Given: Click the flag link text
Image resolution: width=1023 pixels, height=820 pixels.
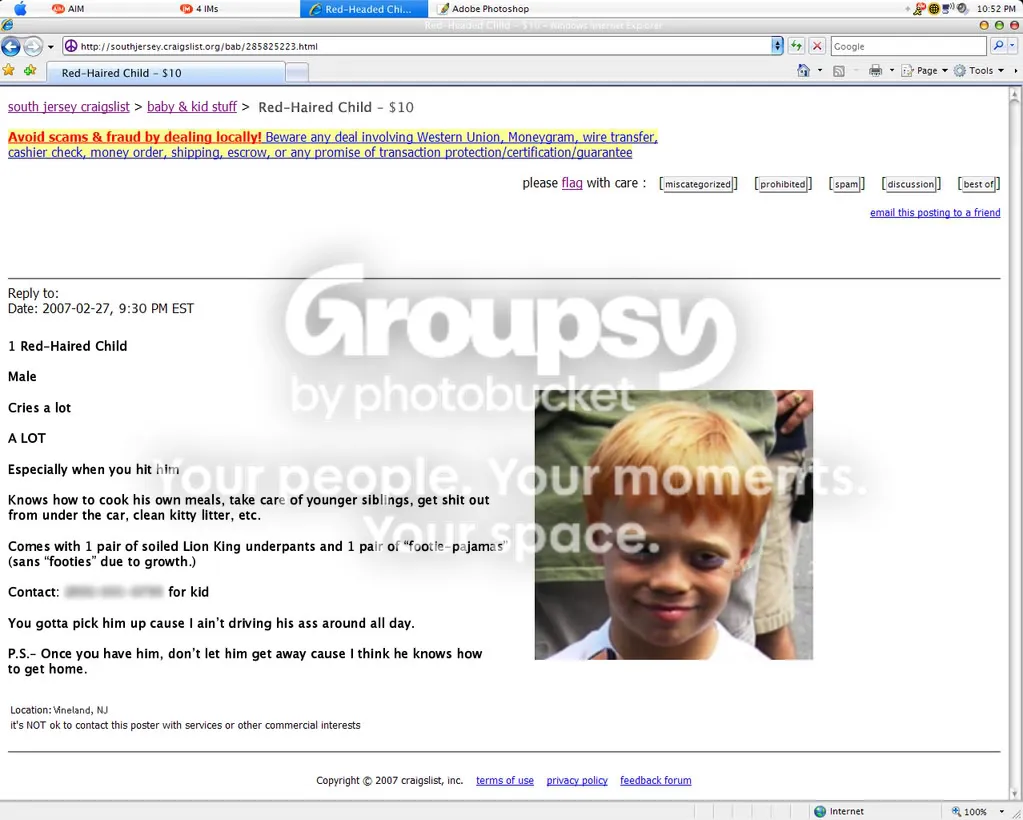Looking at the screenshot, I should pyautogui.click(x=572, y=183).
